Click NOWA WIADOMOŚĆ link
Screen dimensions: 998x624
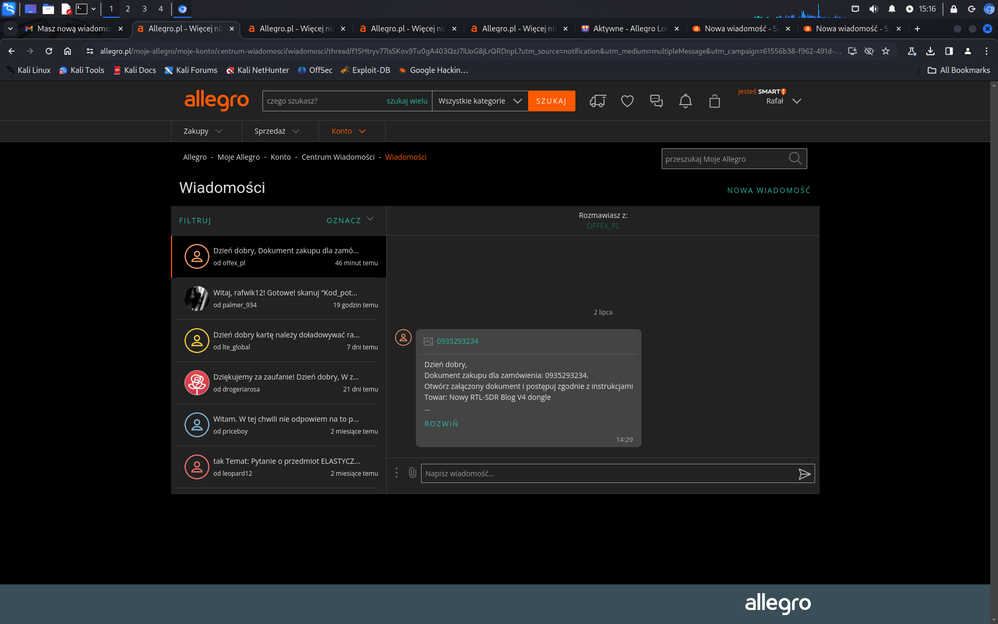[x=769, y=190]
